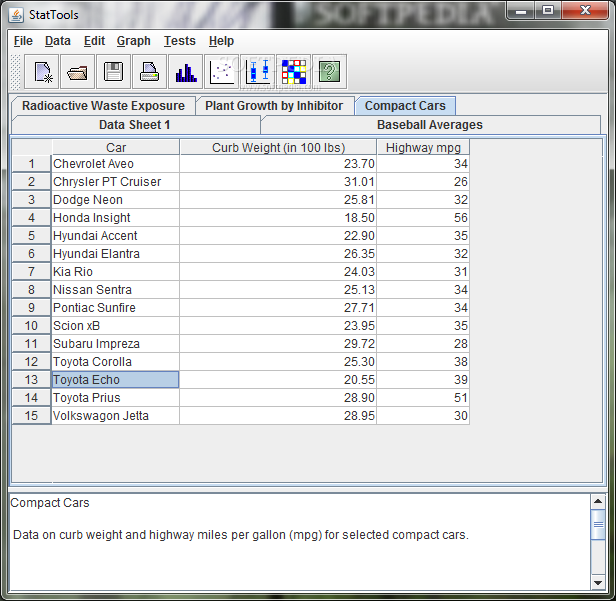Click the Scatter plot icon
Screen dimensions: 616x601
click(222, 72)
